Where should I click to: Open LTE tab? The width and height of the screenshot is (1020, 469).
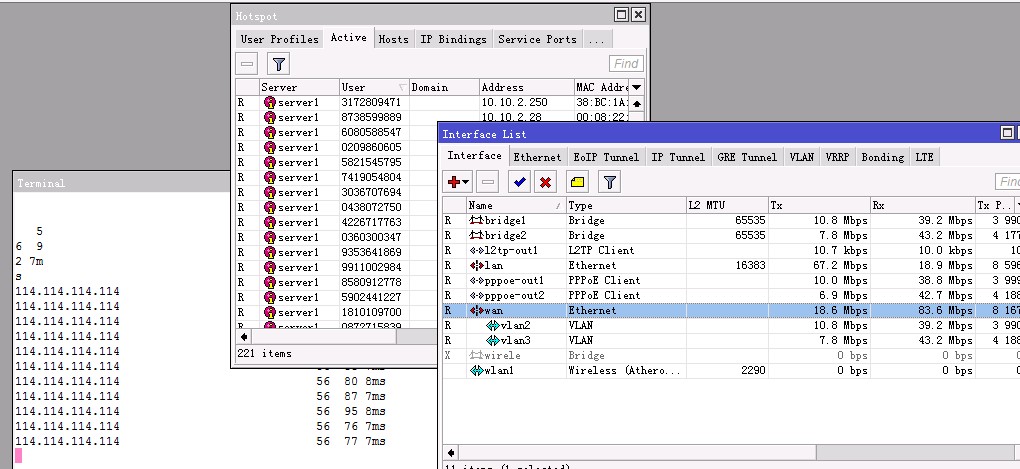924,157
